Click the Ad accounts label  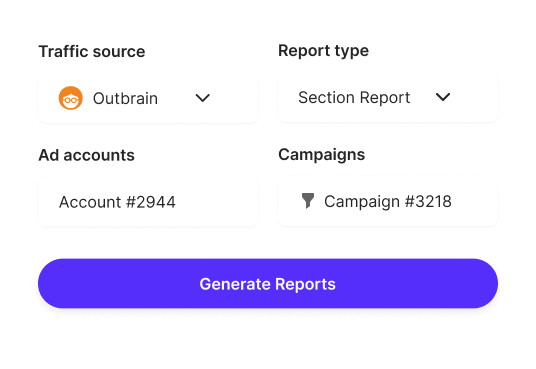pyautogui.click(x=86, y=155)
